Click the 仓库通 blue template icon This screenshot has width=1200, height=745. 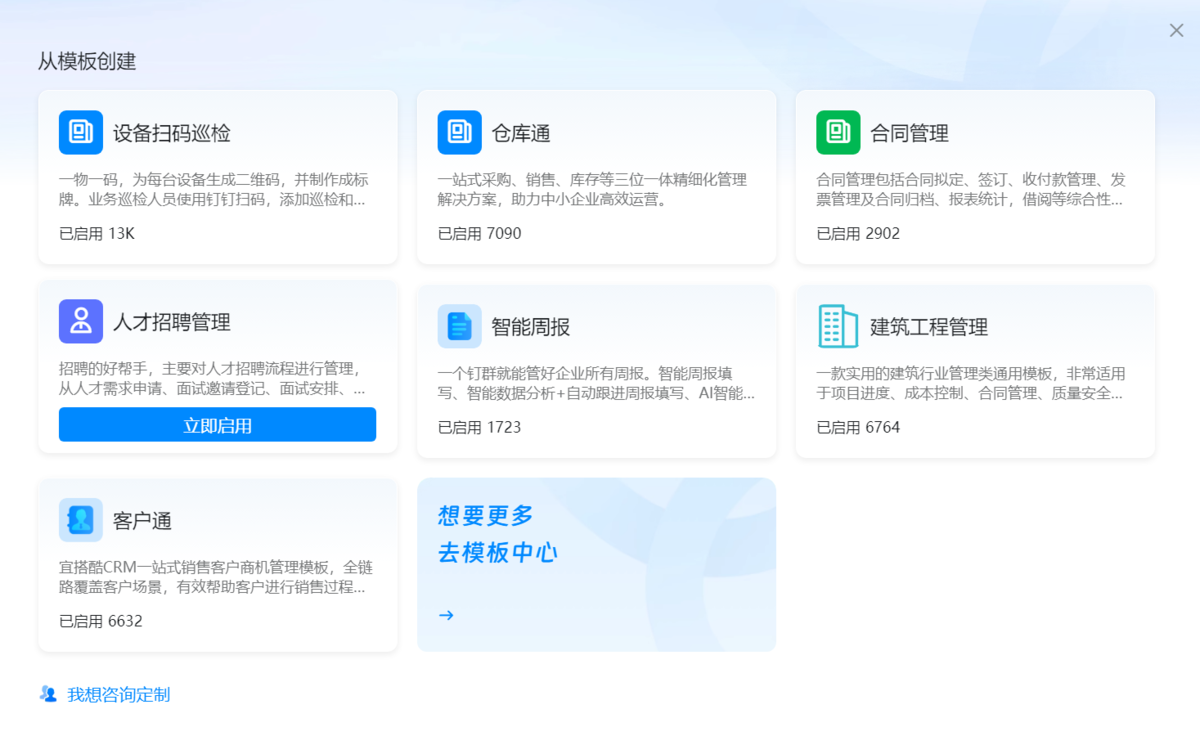click(460, 132)
